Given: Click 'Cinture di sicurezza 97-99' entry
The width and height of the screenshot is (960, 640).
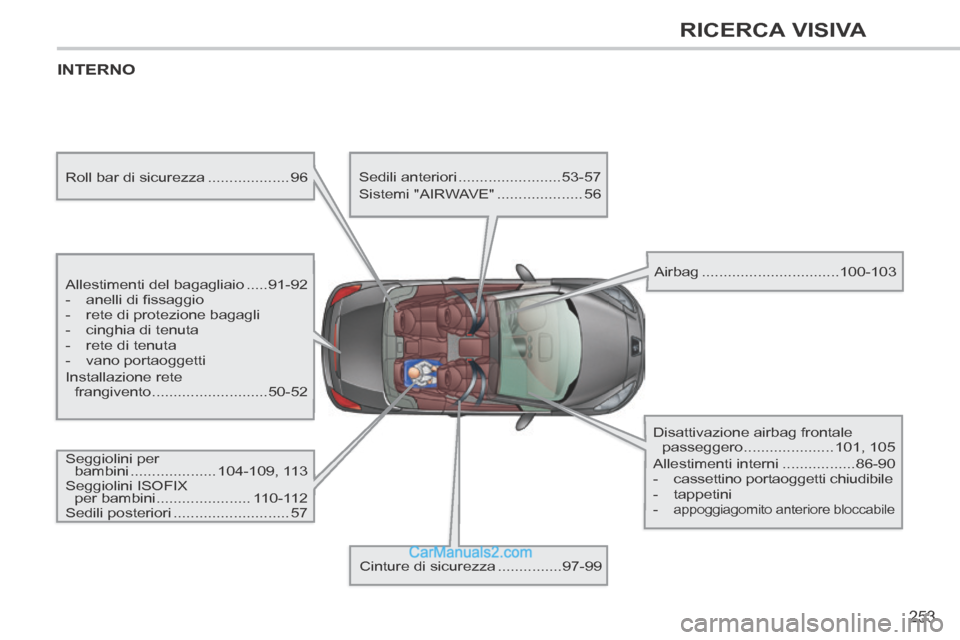Looking at the screenshot, I should pyautogui.click(x=481, y=566).
